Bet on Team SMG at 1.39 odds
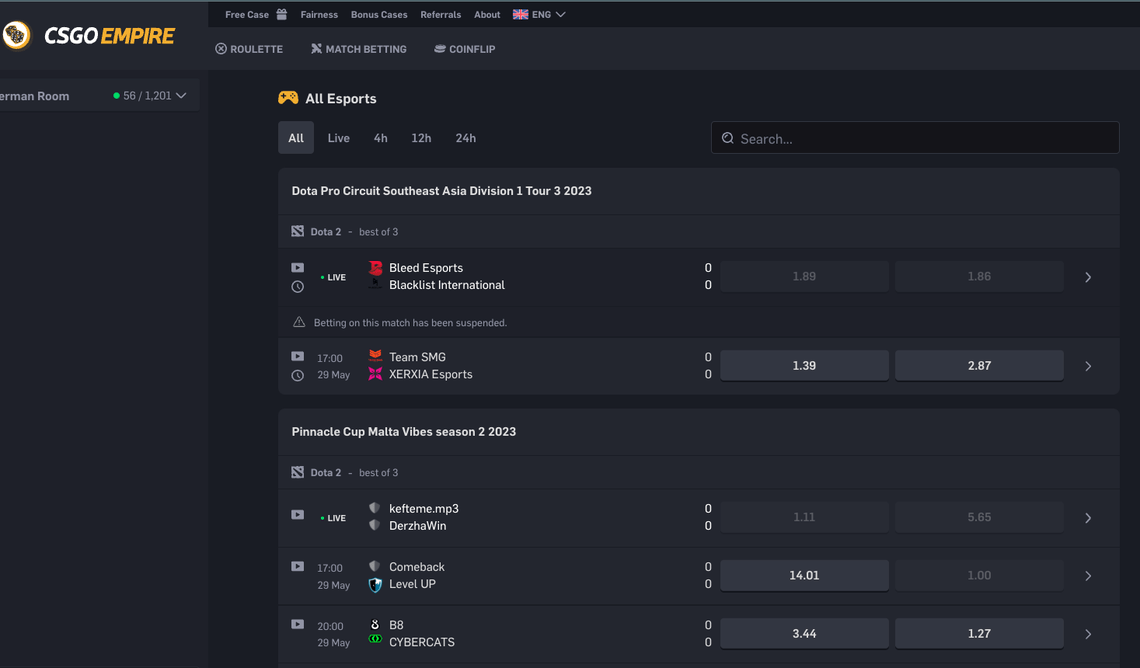The height and width of the screenshot is (668, 1140). click(804, 366)
